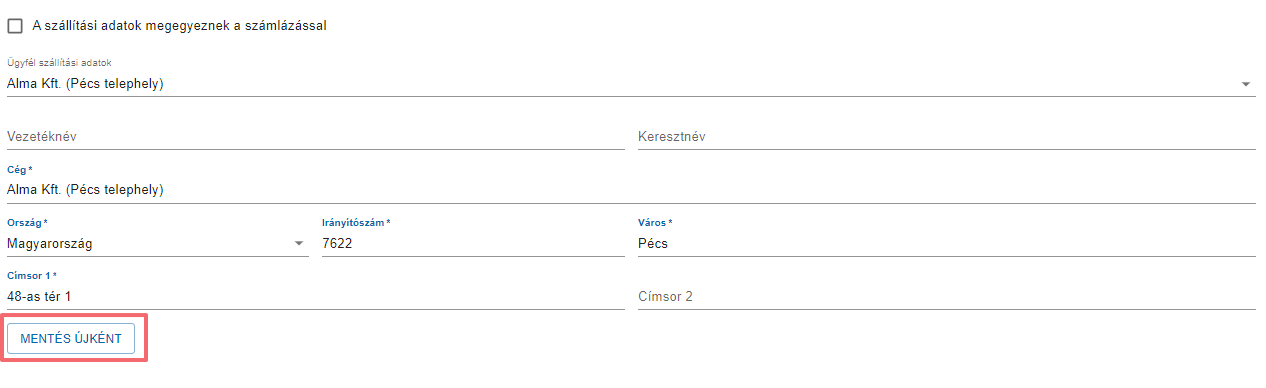Expand Ügyfél szállítási adatok dropdown arrow

(x=1246, y=84)
